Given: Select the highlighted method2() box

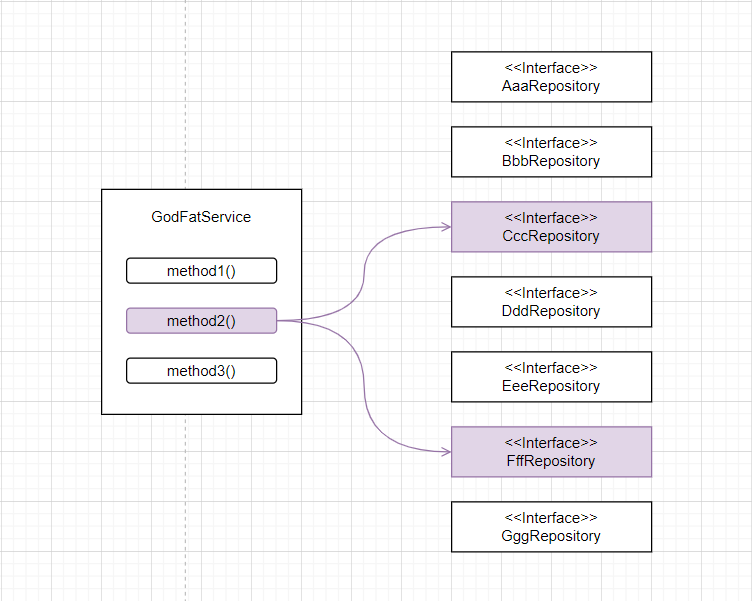Looking at the screenshot, I should (201, 321).
